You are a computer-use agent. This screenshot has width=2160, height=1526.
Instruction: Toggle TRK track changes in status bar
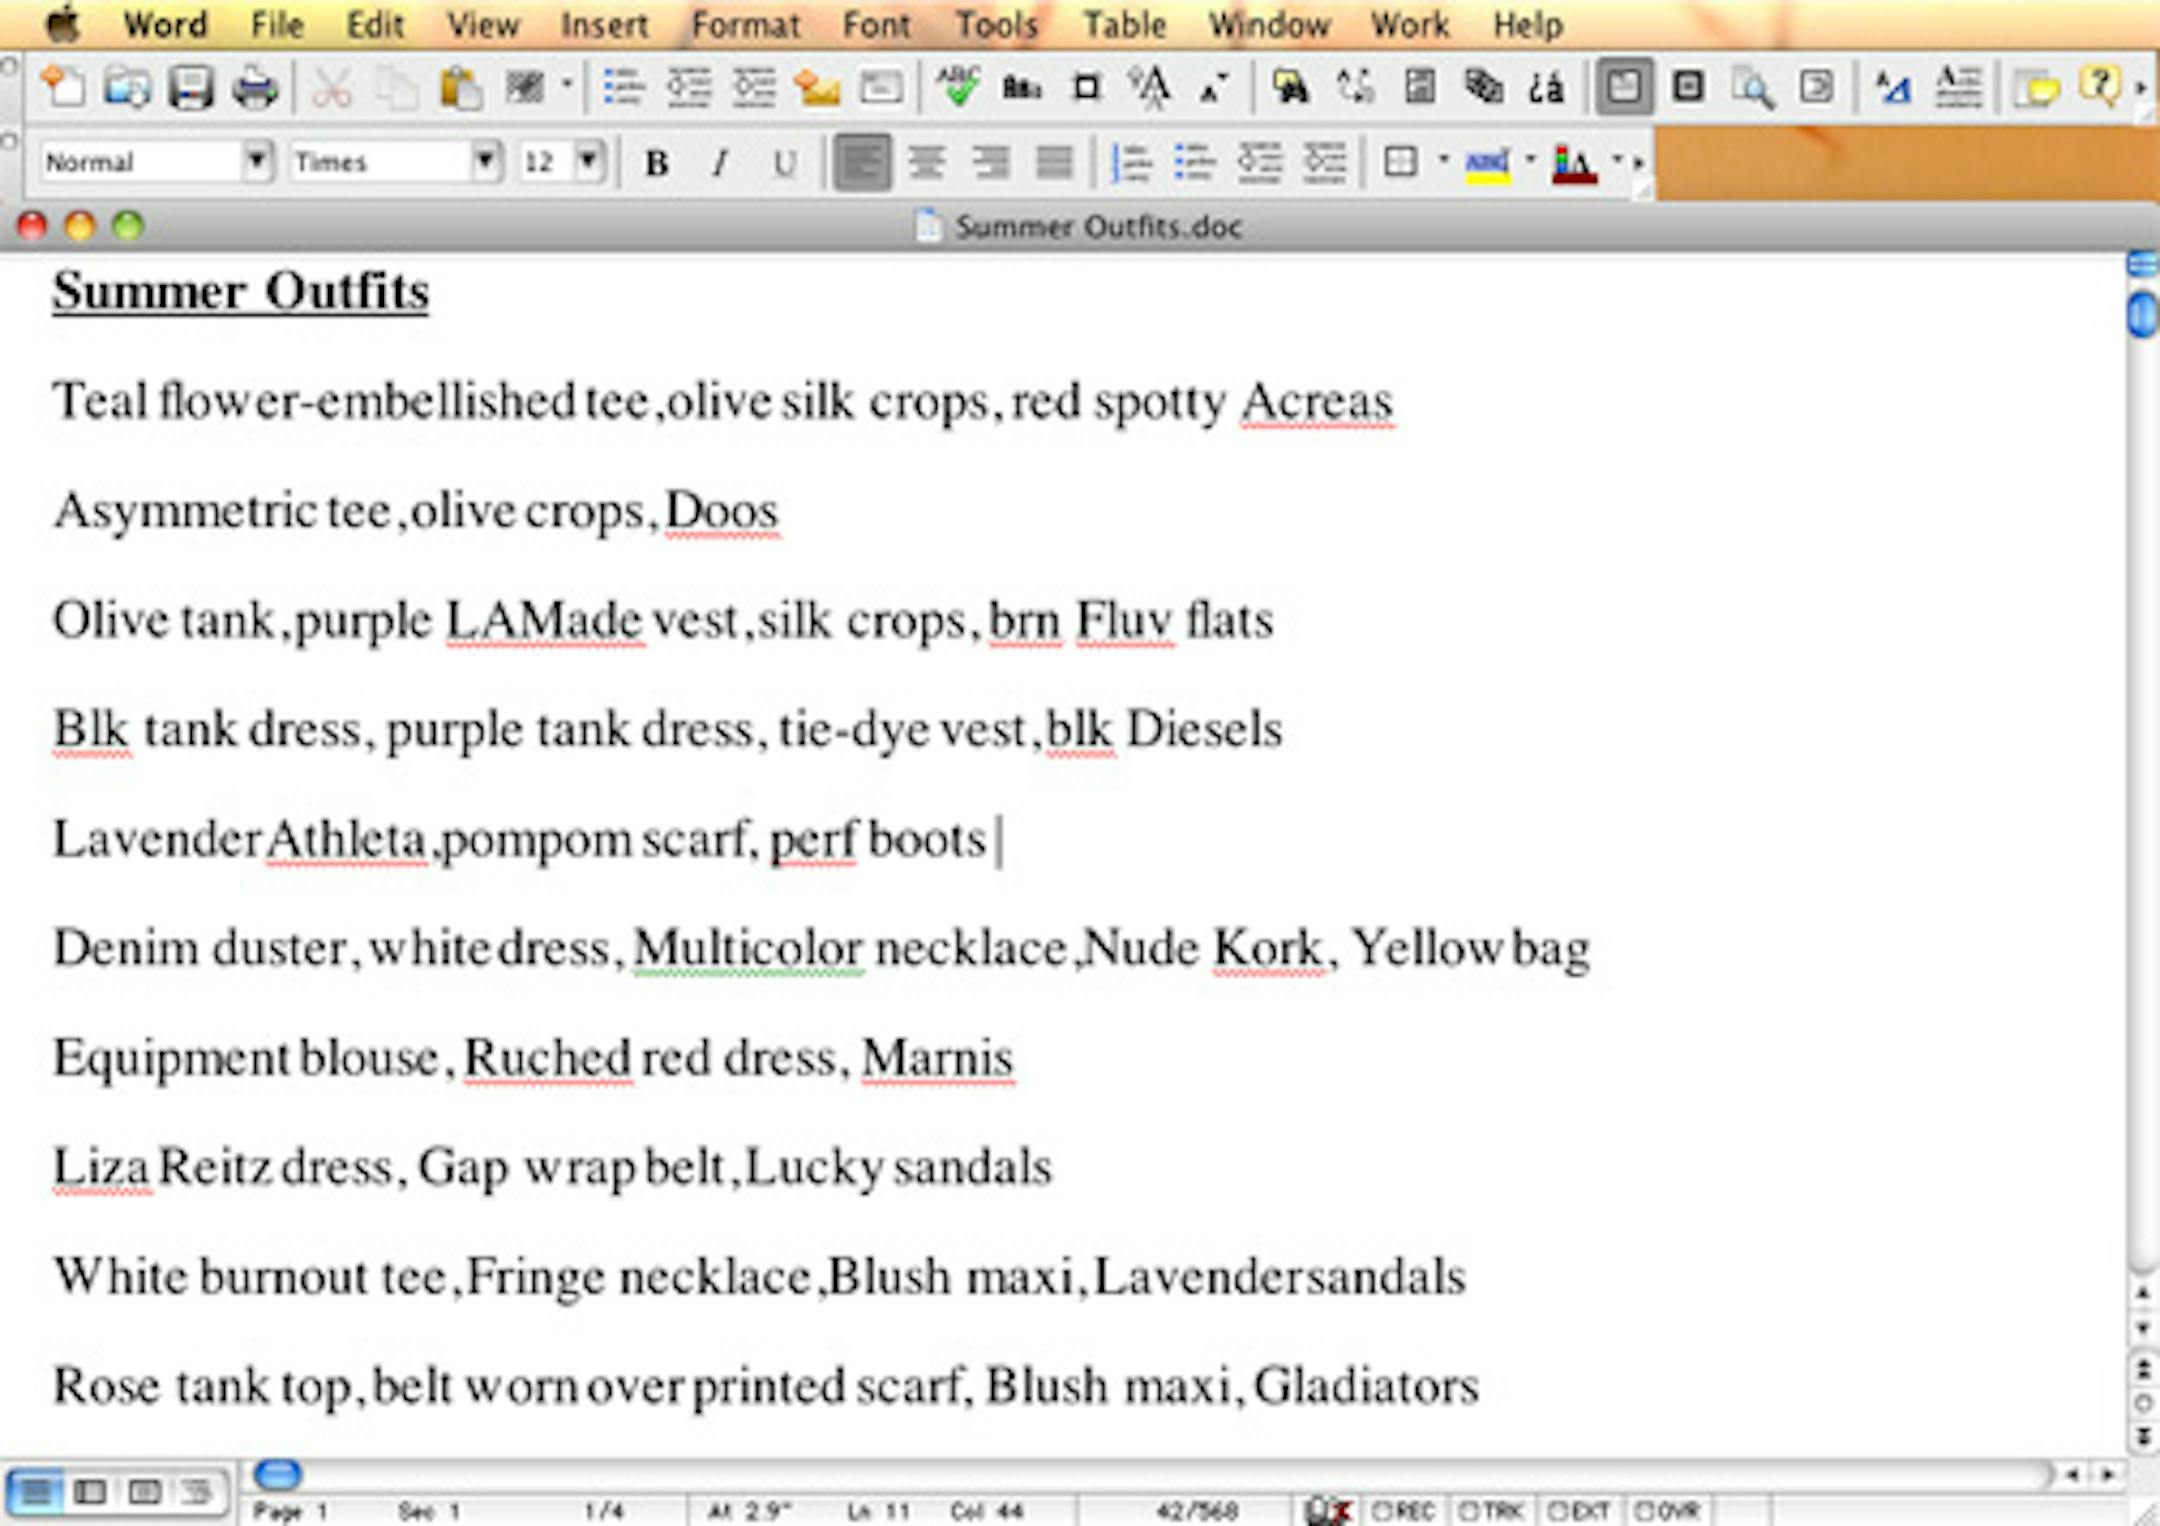(x=1491, y=1510)
